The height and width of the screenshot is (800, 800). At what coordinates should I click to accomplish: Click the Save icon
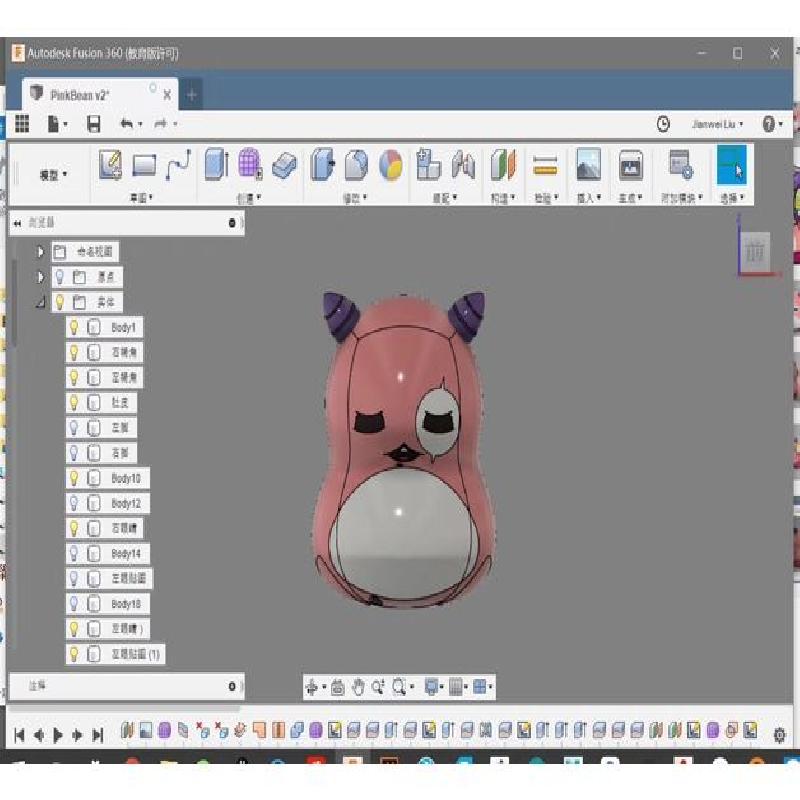coord(93,124)
